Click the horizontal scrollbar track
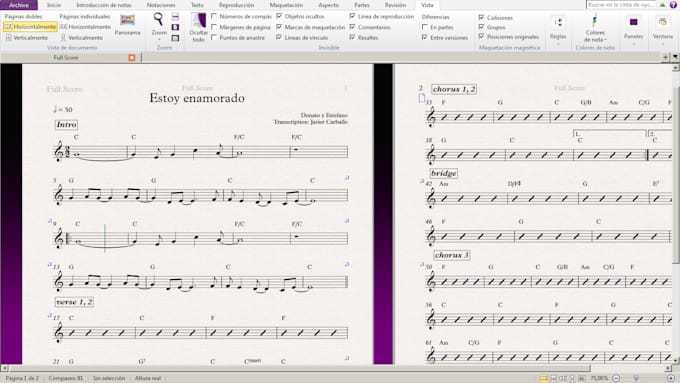The image size is (680, 383). point(336,368)
